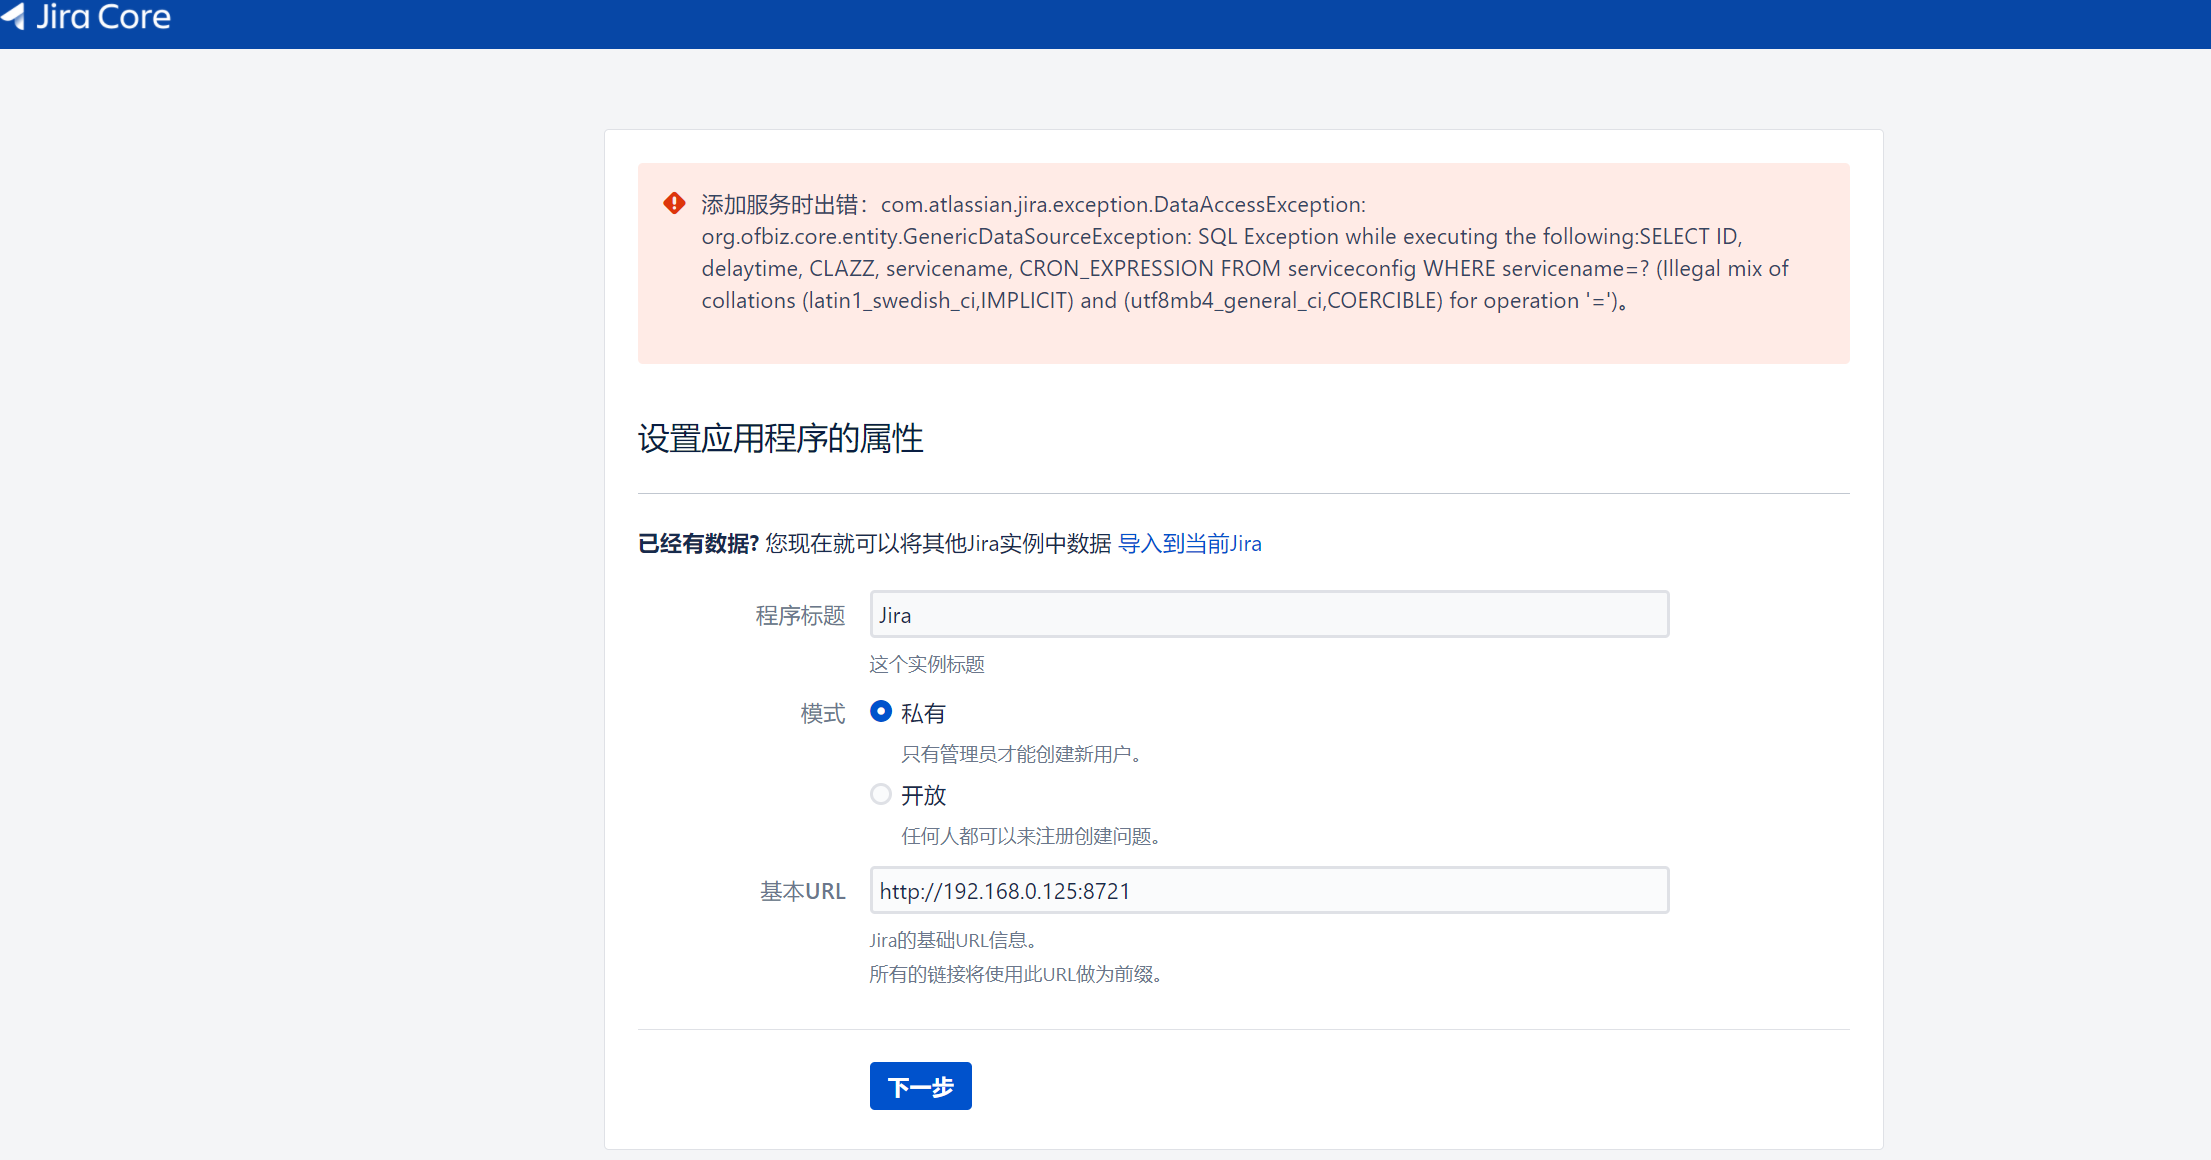
Task: Click the Jira的基础URL信息 hint text
Action: coord(953,940)
